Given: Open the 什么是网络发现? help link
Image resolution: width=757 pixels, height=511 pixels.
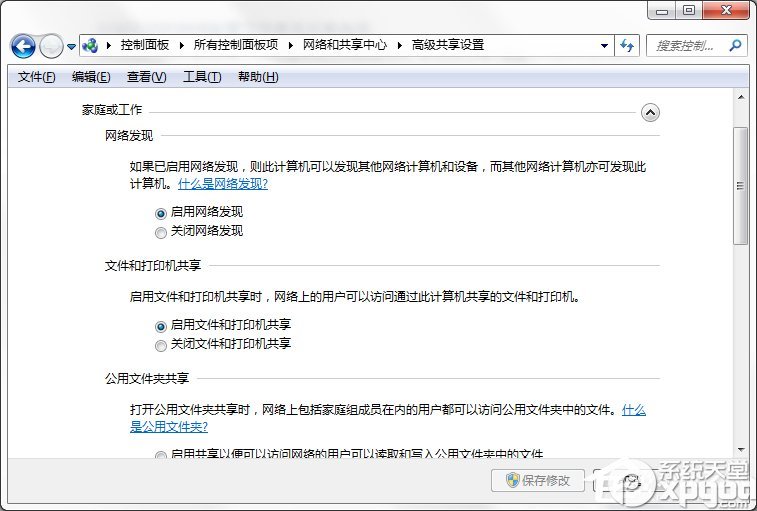Looking at the screenshot, I should [223, 184].
